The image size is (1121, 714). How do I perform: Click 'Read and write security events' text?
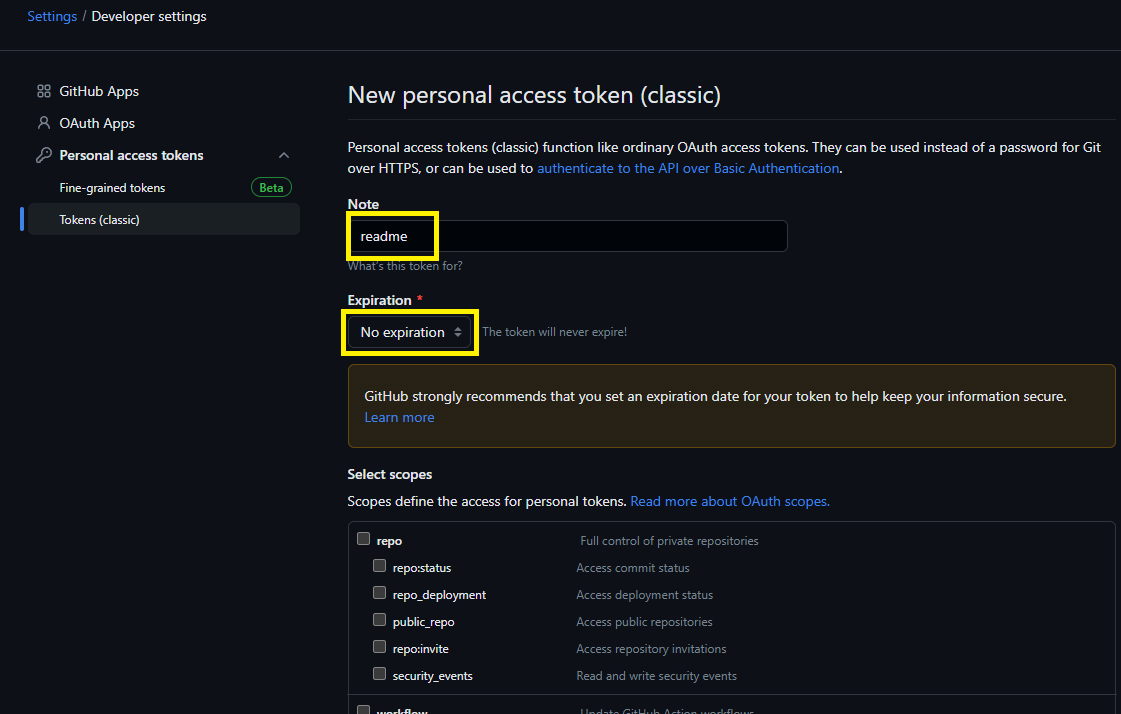[656, 676]
